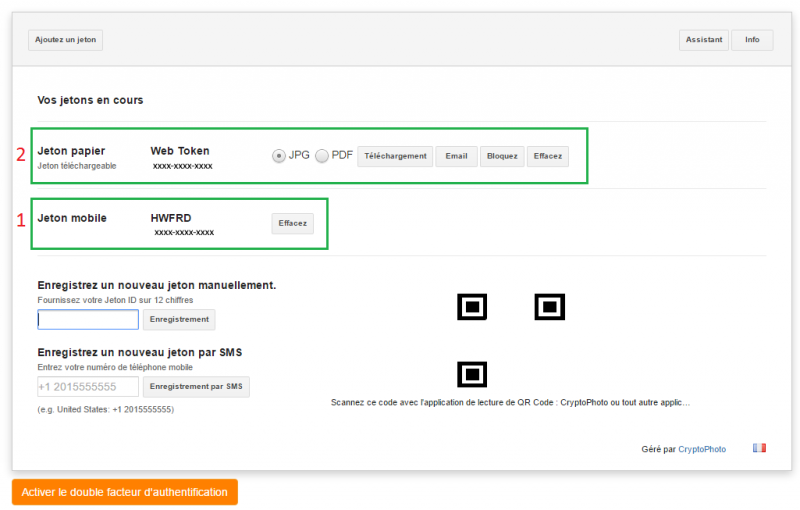Image resolution: width=800 pixels, height=510 pixels.
Task: Click the top-left QR code square
Action: (x=472, y=307)
